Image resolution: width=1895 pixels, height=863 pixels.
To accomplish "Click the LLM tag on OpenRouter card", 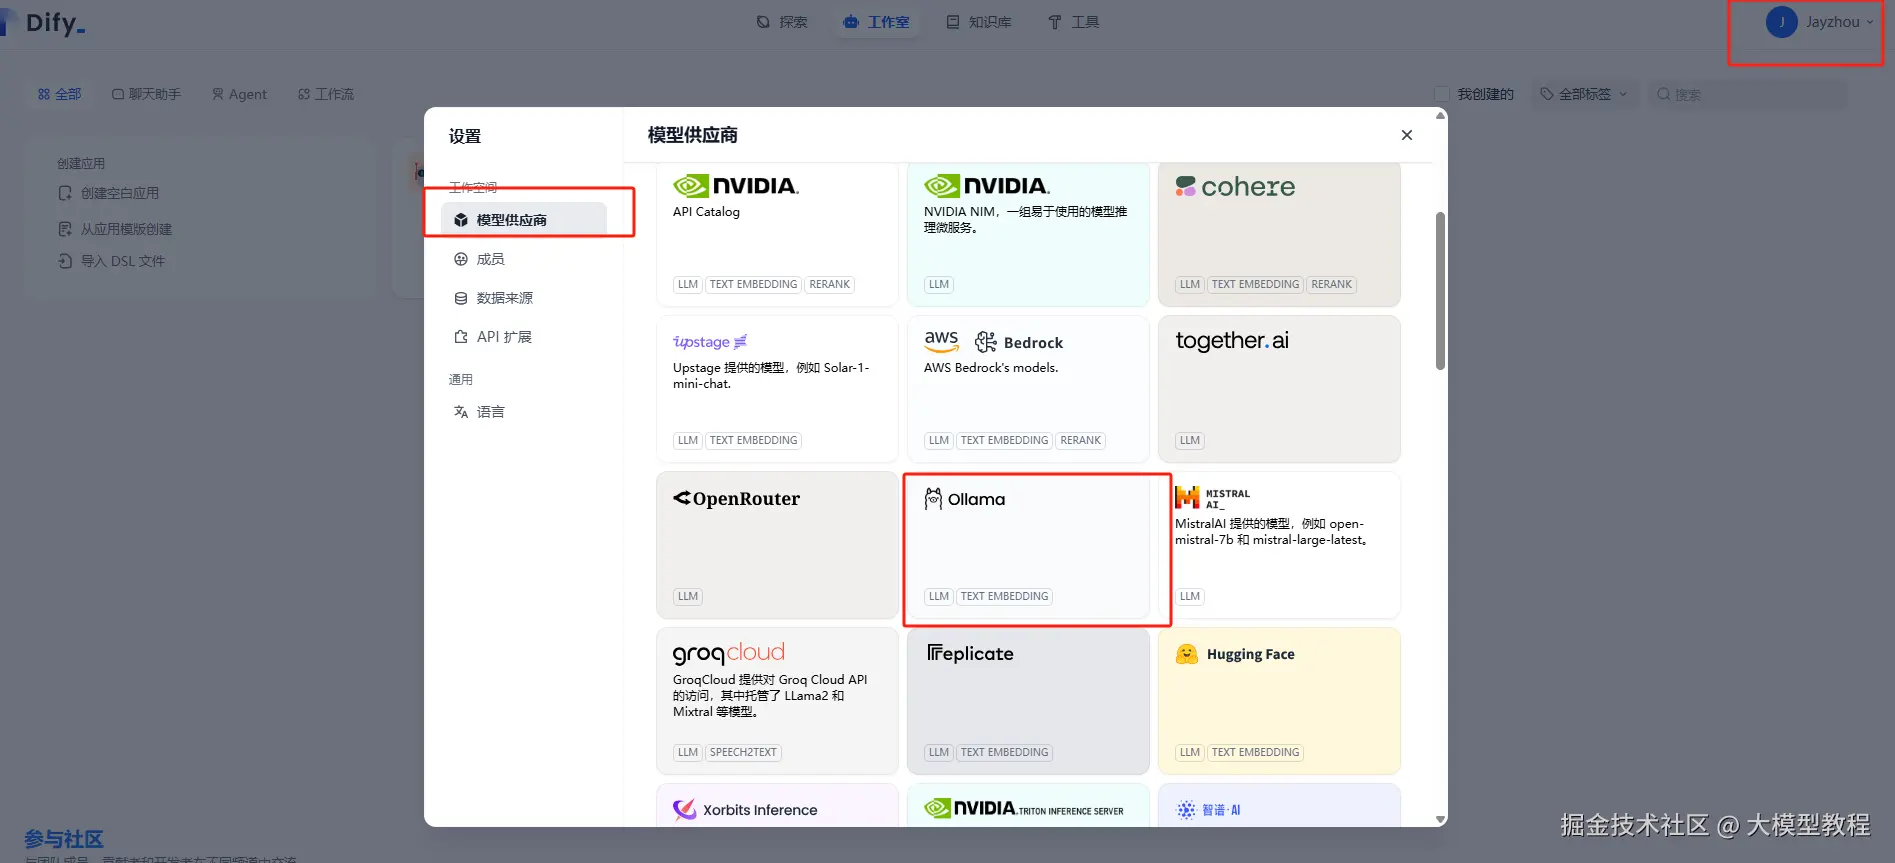I will 688,596.
